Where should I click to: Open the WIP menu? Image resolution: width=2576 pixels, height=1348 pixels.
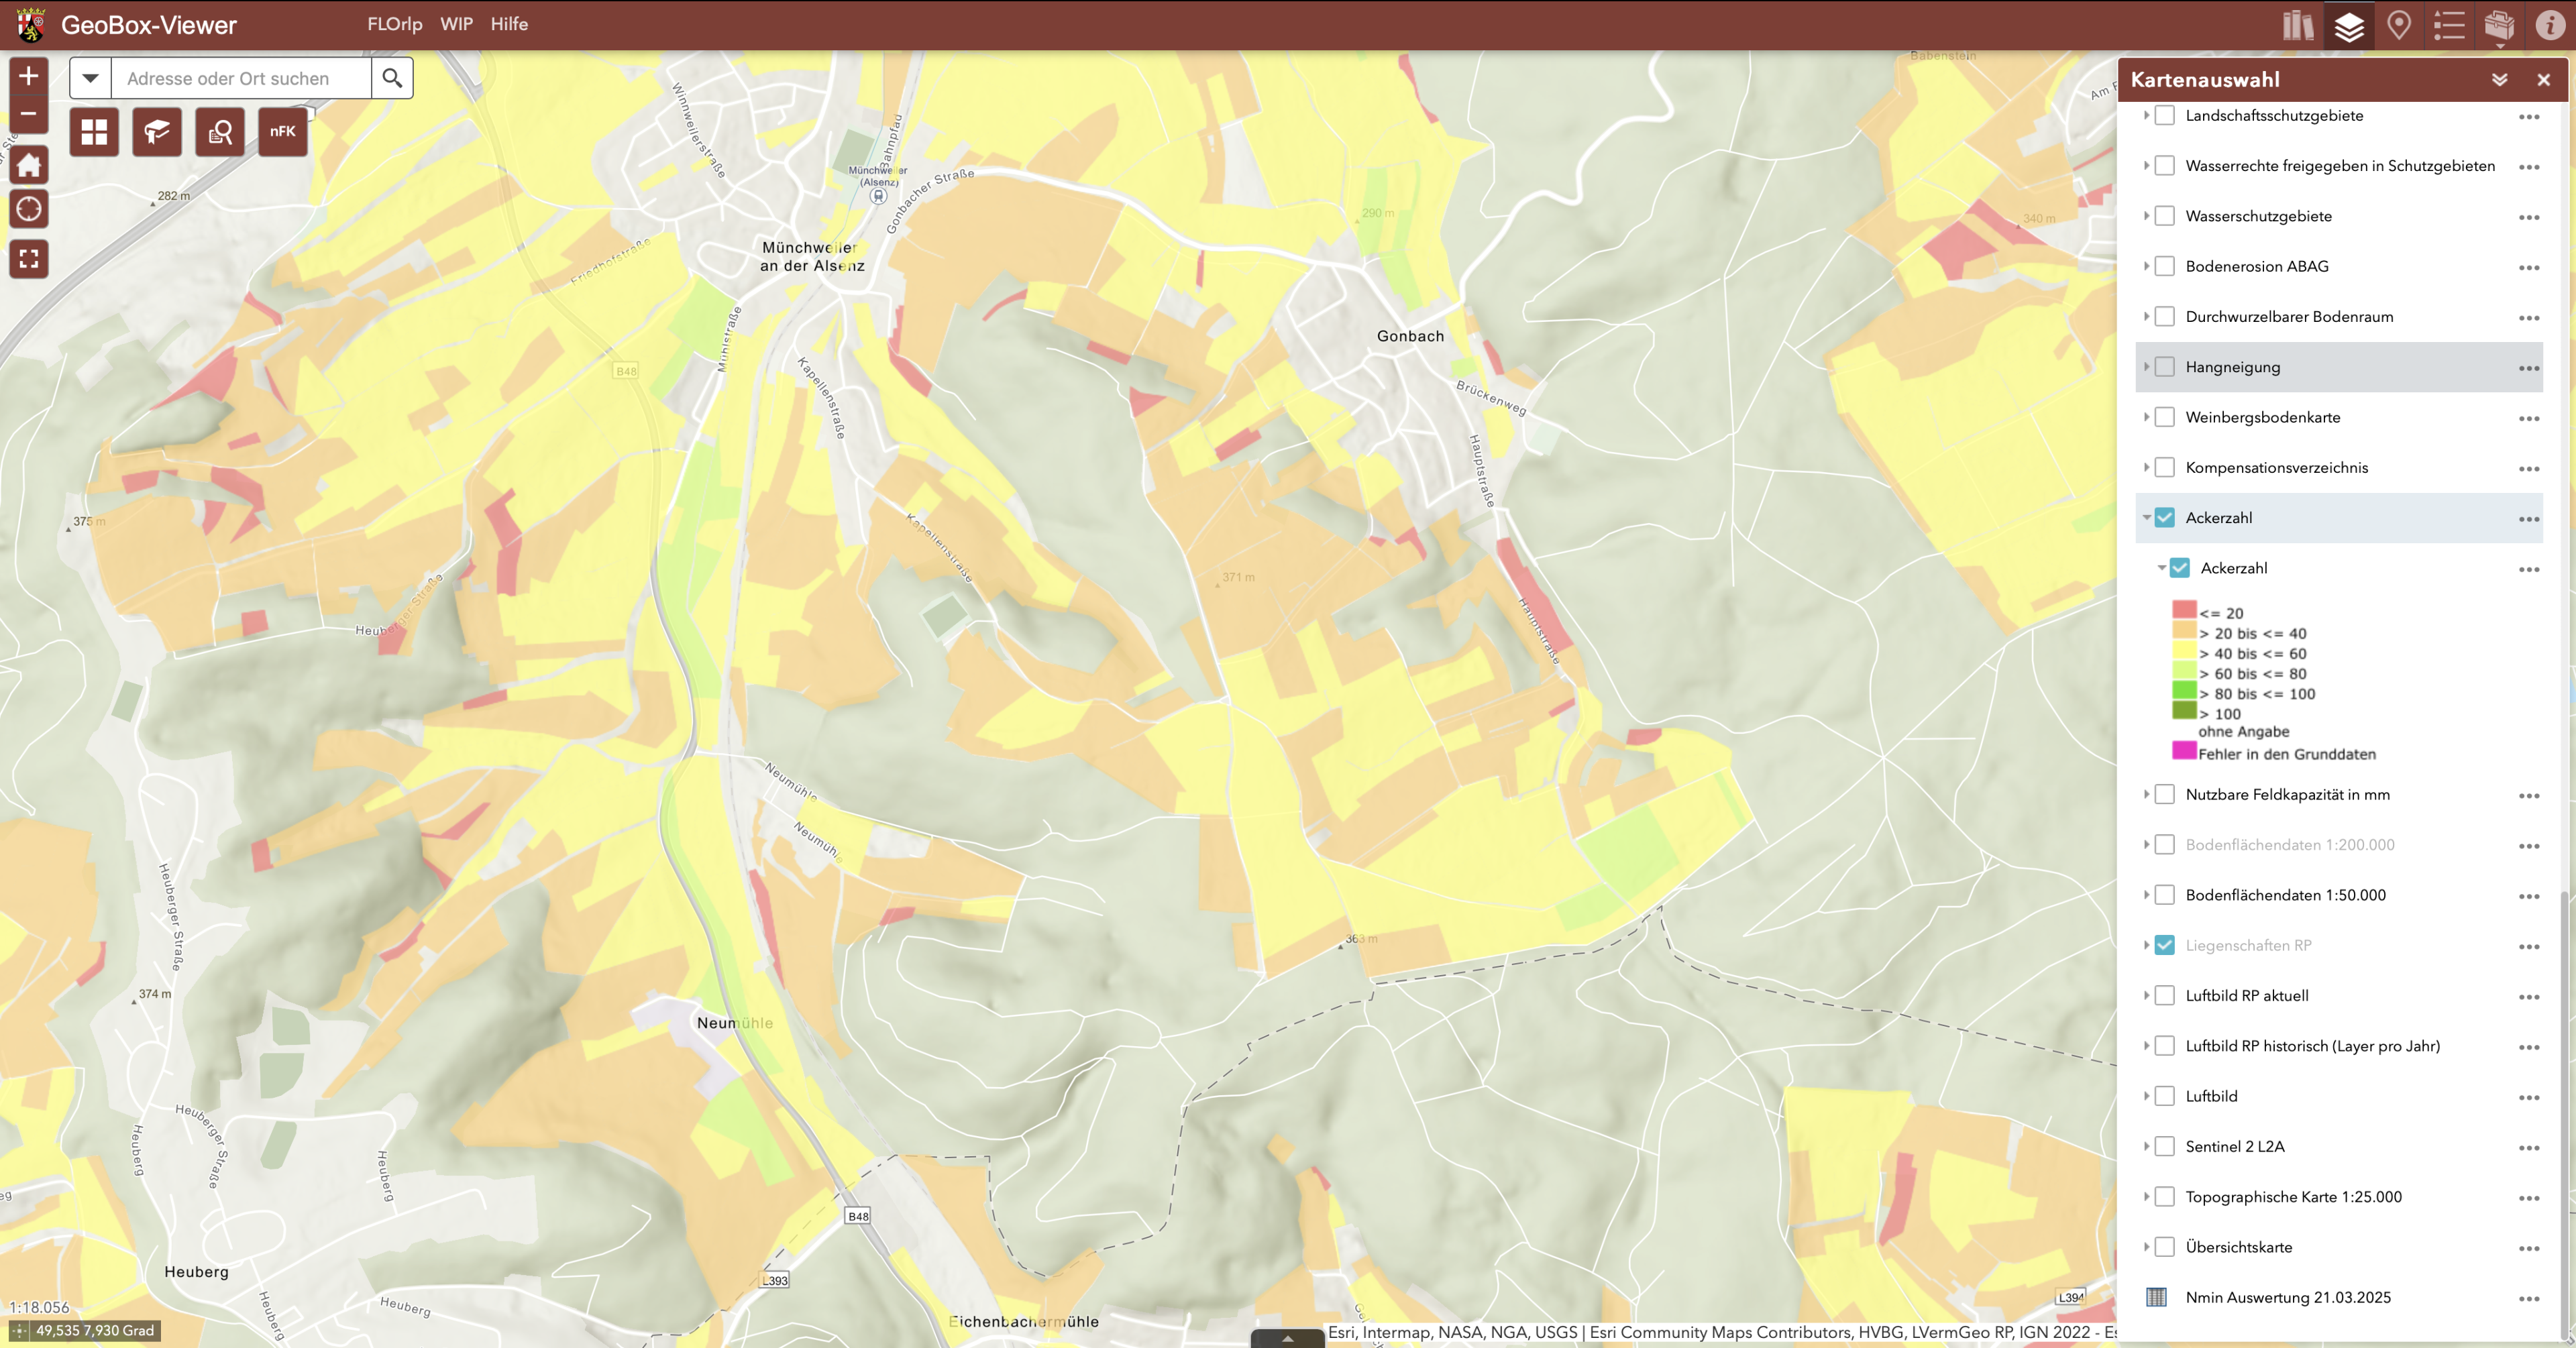(456, 24)
